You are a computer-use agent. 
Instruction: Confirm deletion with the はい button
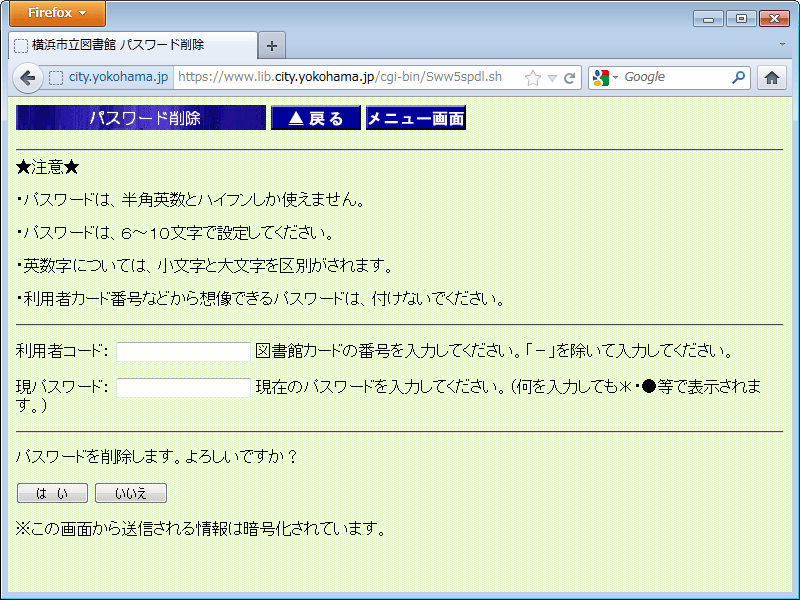coord(52,493)
